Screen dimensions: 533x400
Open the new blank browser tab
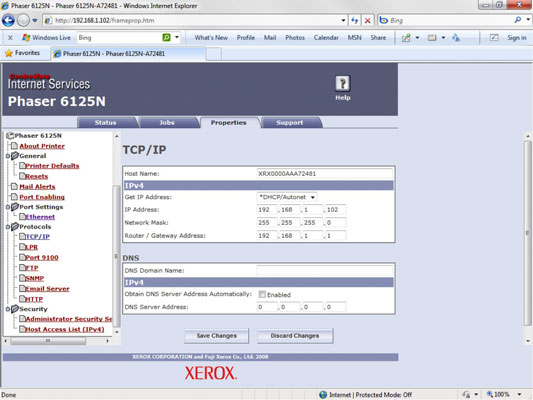[214, 54]
